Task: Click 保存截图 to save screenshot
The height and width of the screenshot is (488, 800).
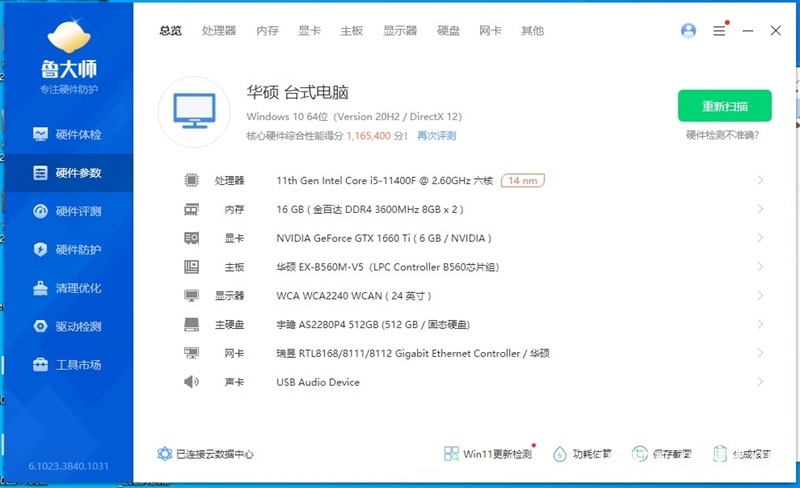Action: point(662,454)
